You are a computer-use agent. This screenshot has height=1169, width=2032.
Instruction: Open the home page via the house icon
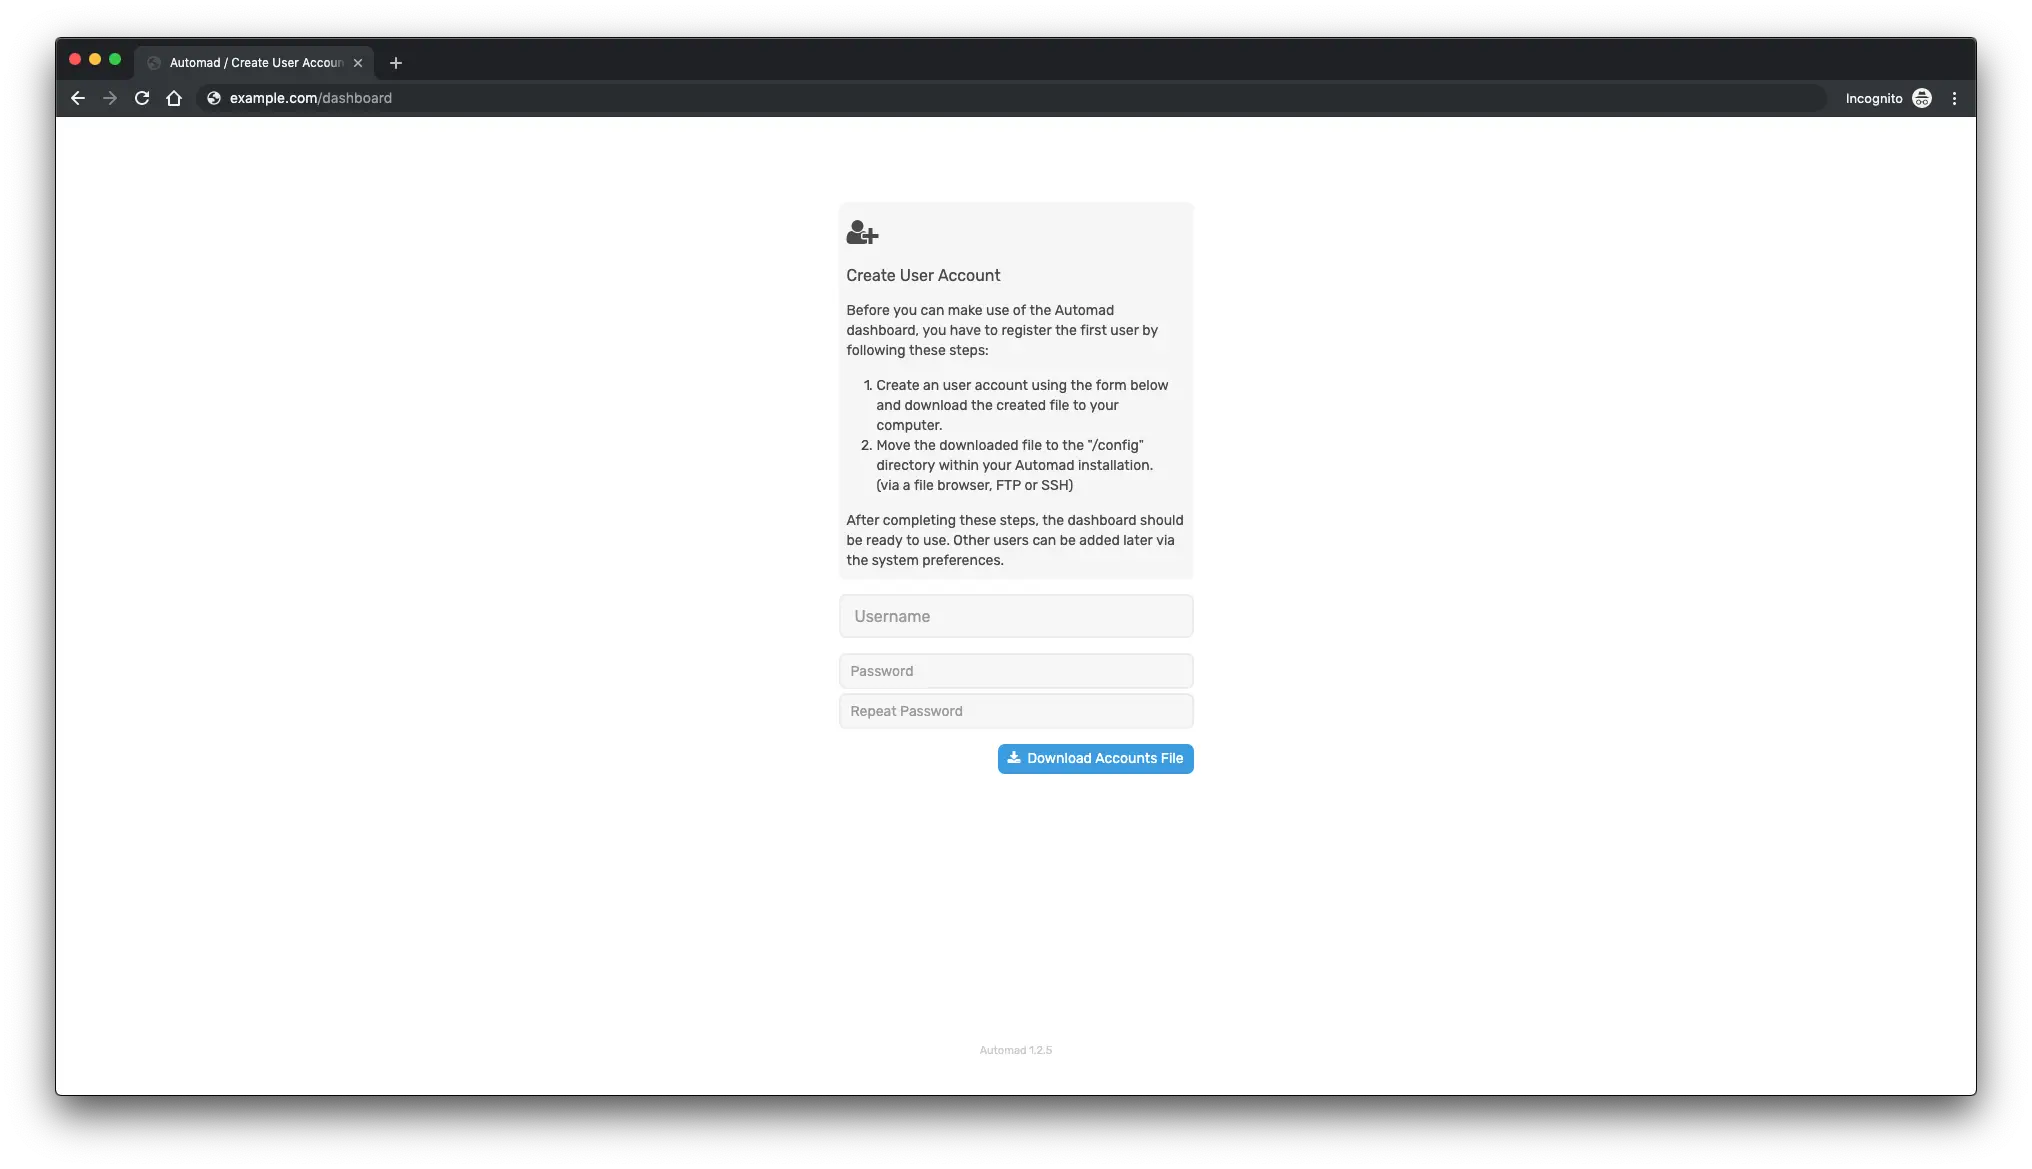pos(174,98)
